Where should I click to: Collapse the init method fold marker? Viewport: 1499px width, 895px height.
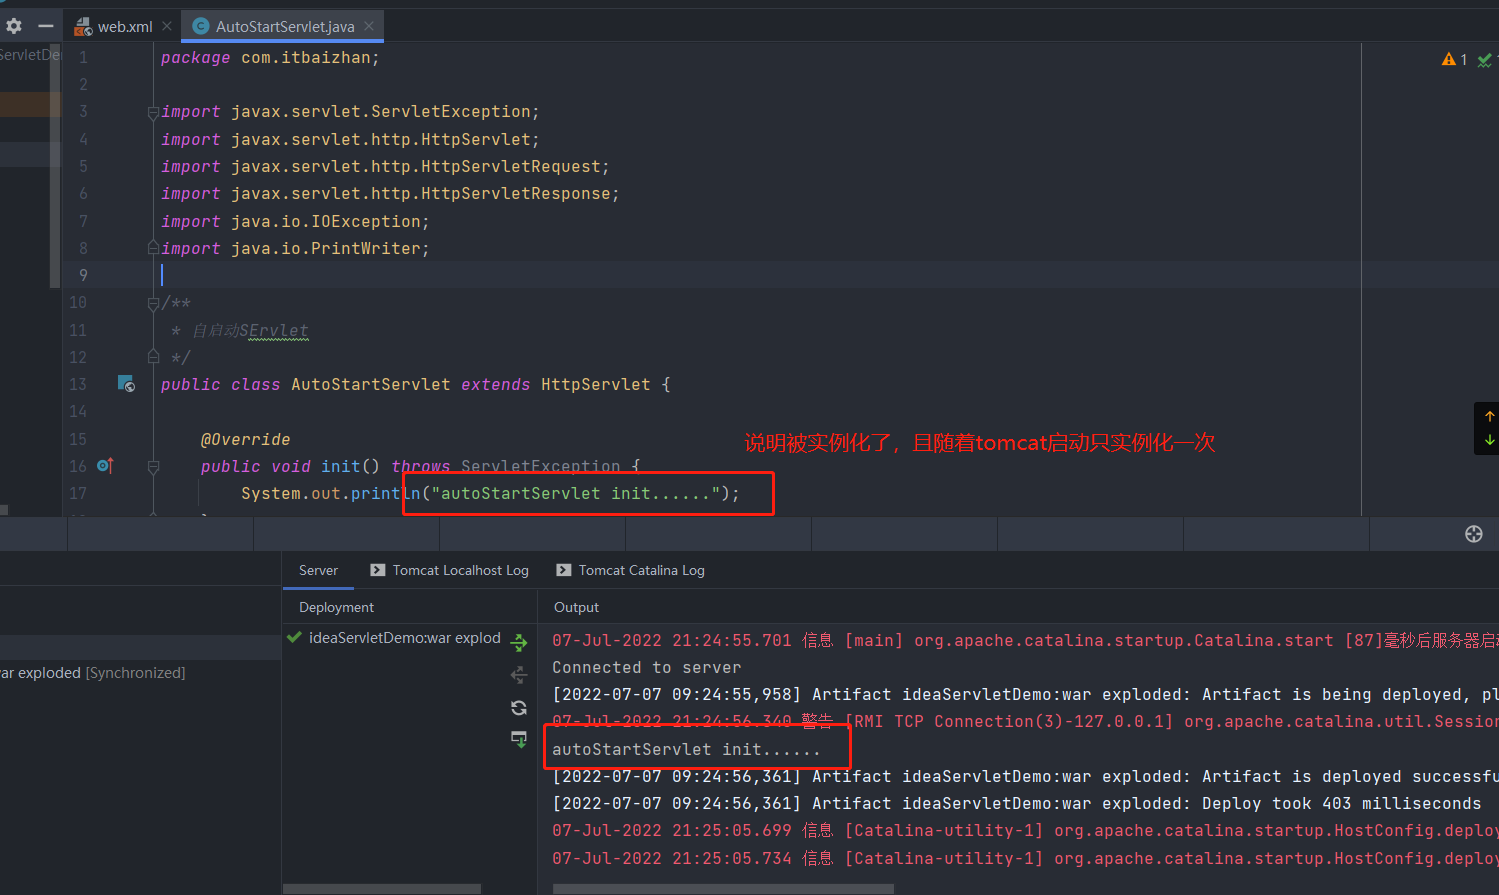[153, 466]
